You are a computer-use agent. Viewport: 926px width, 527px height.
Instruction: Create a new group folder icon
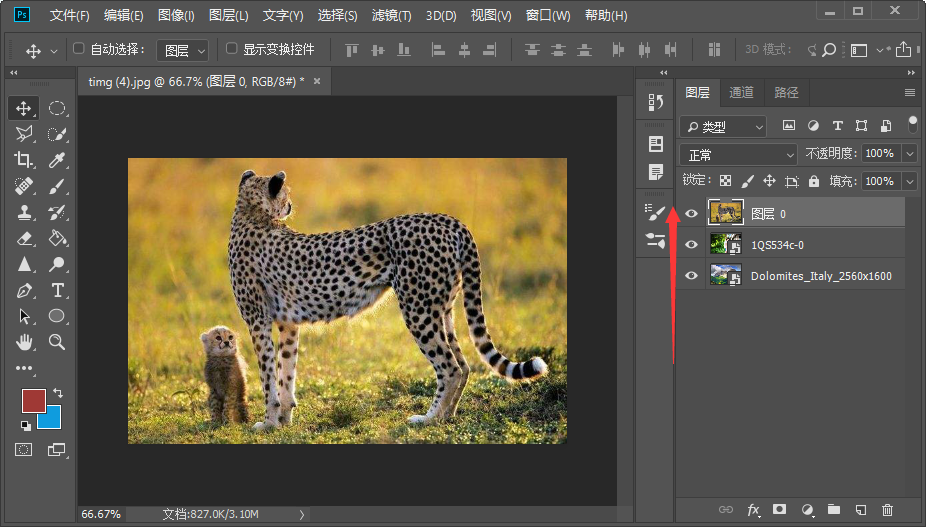tap(834, 509)
